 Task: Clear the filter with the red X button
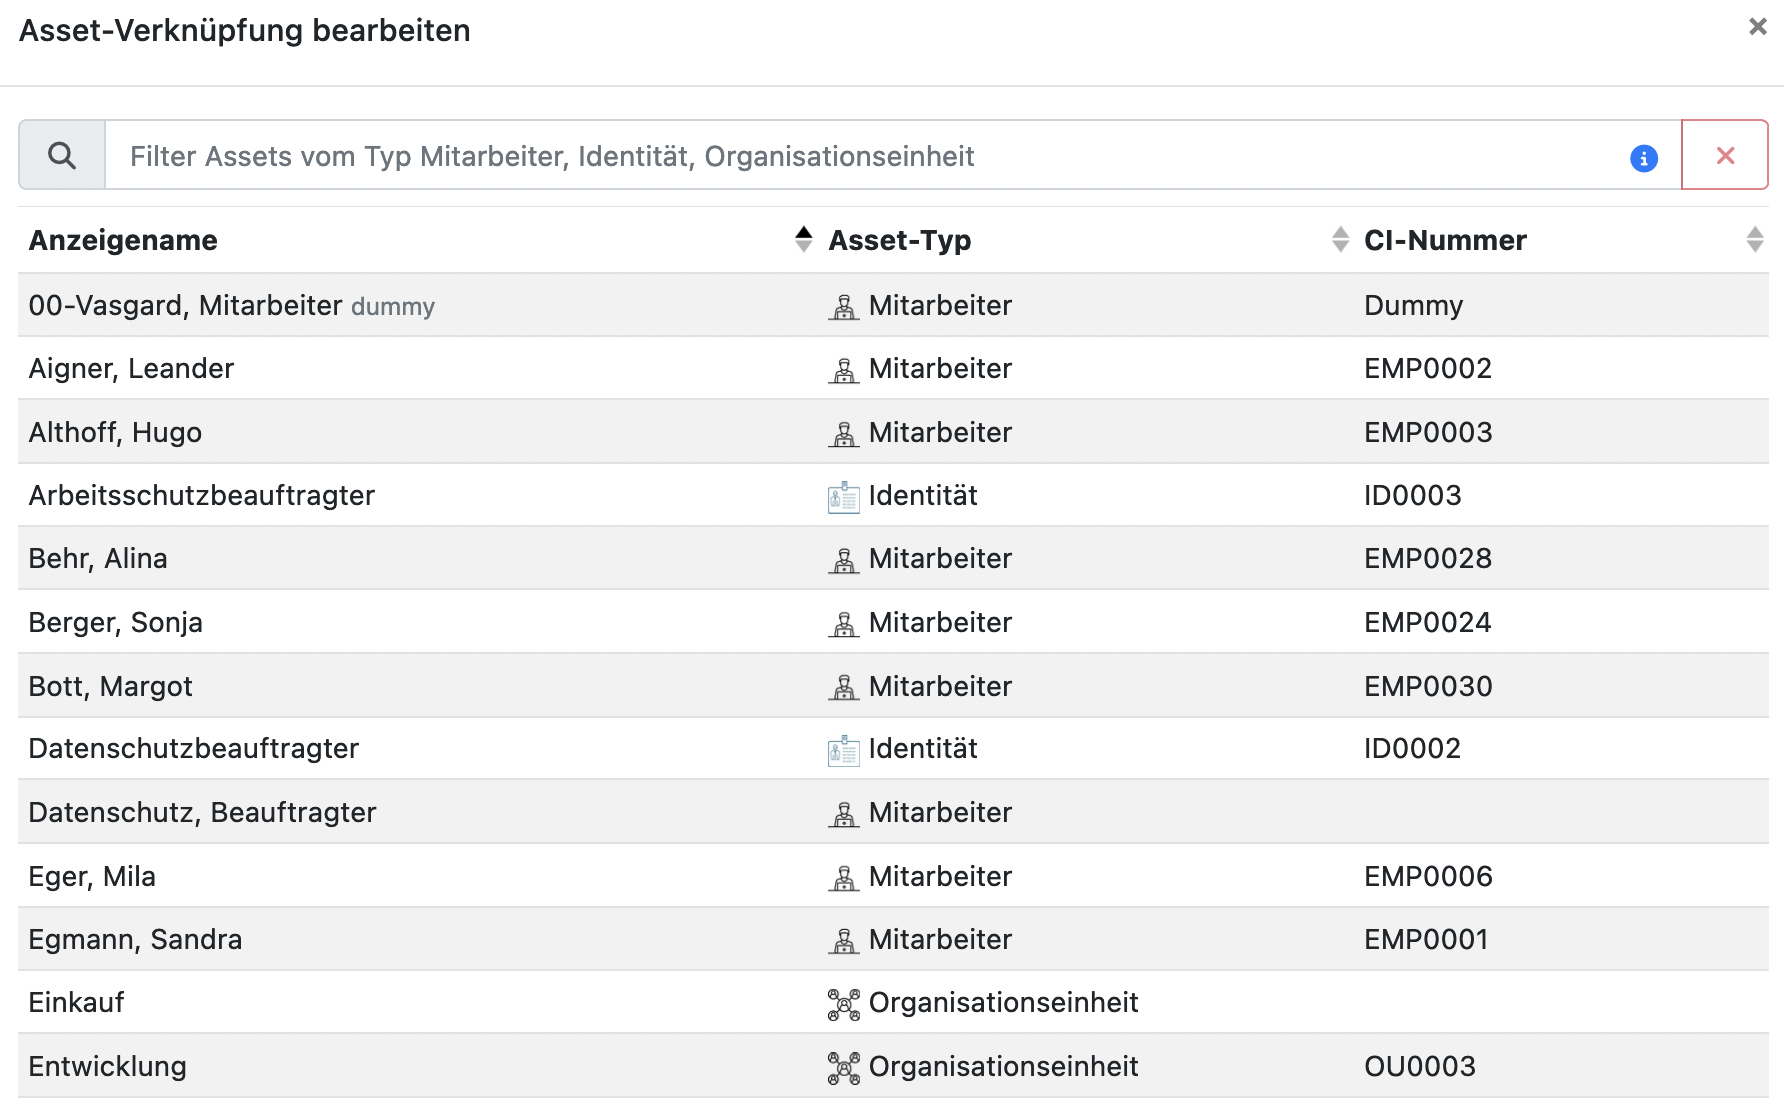coord(1725,155)
